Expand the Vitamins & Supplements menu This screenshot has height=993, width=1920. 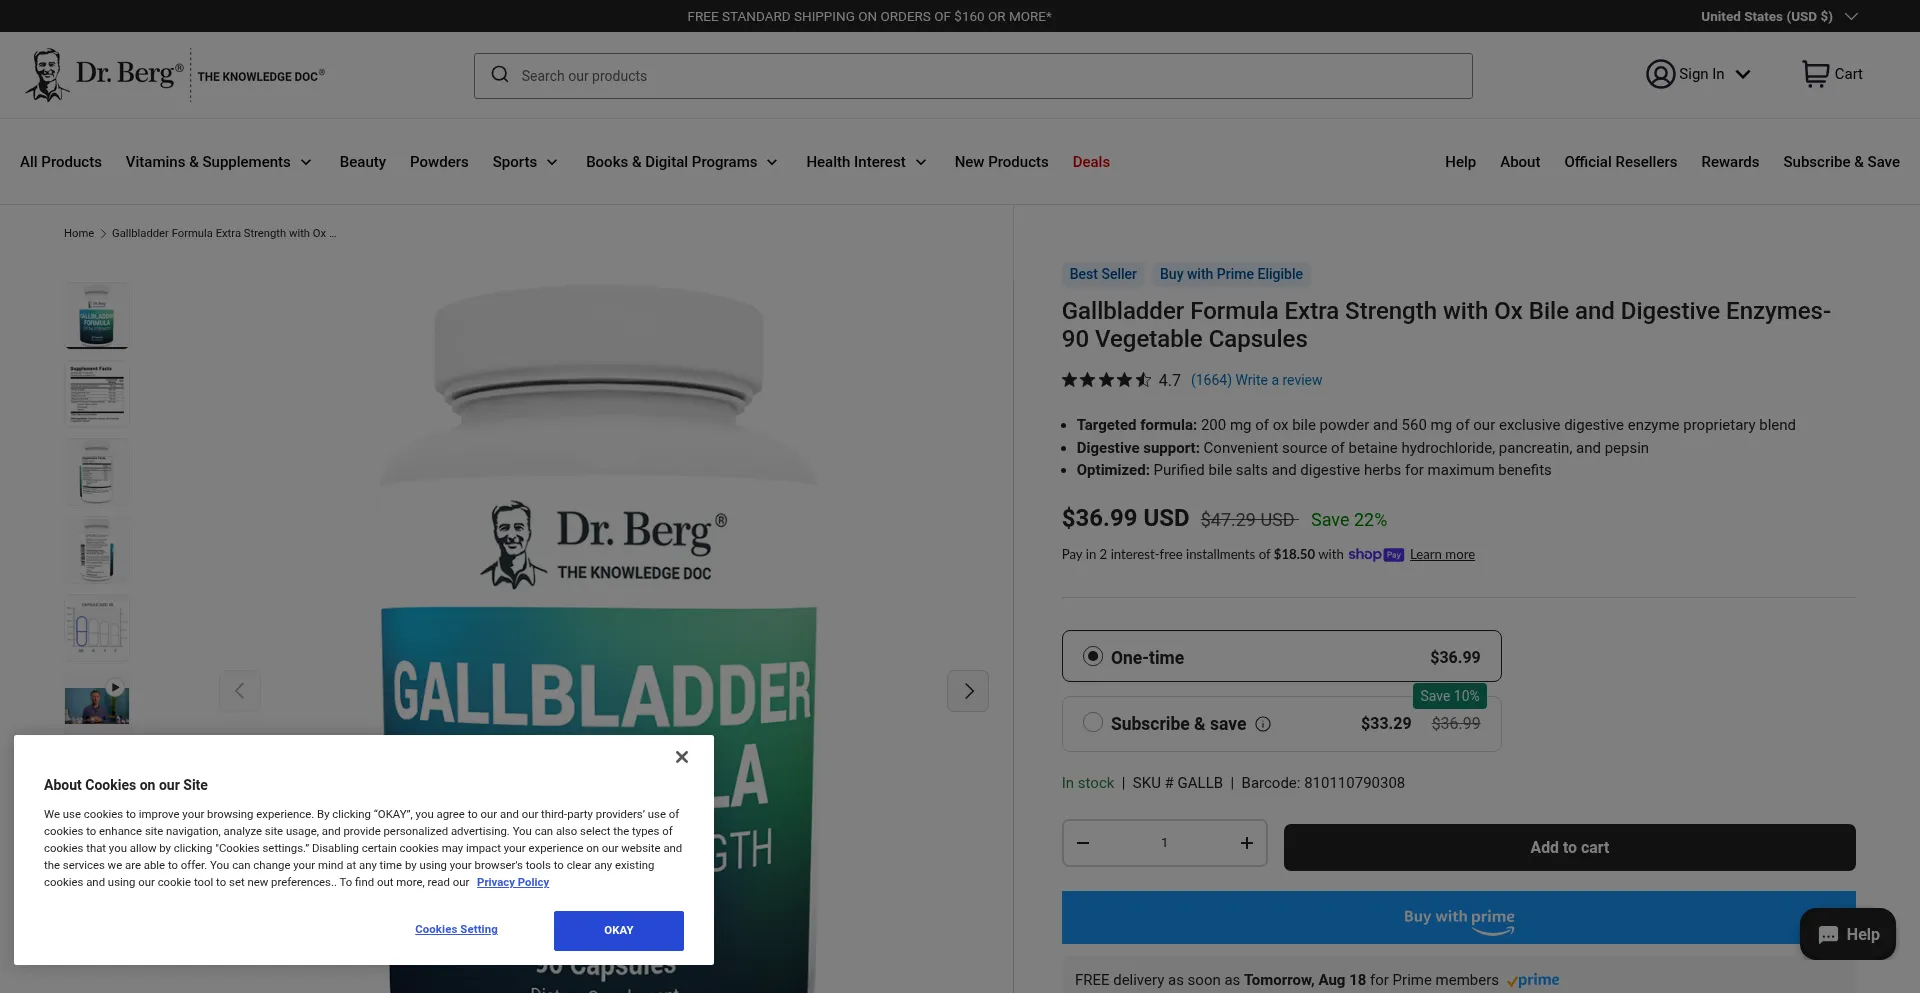tap(219, 162)
